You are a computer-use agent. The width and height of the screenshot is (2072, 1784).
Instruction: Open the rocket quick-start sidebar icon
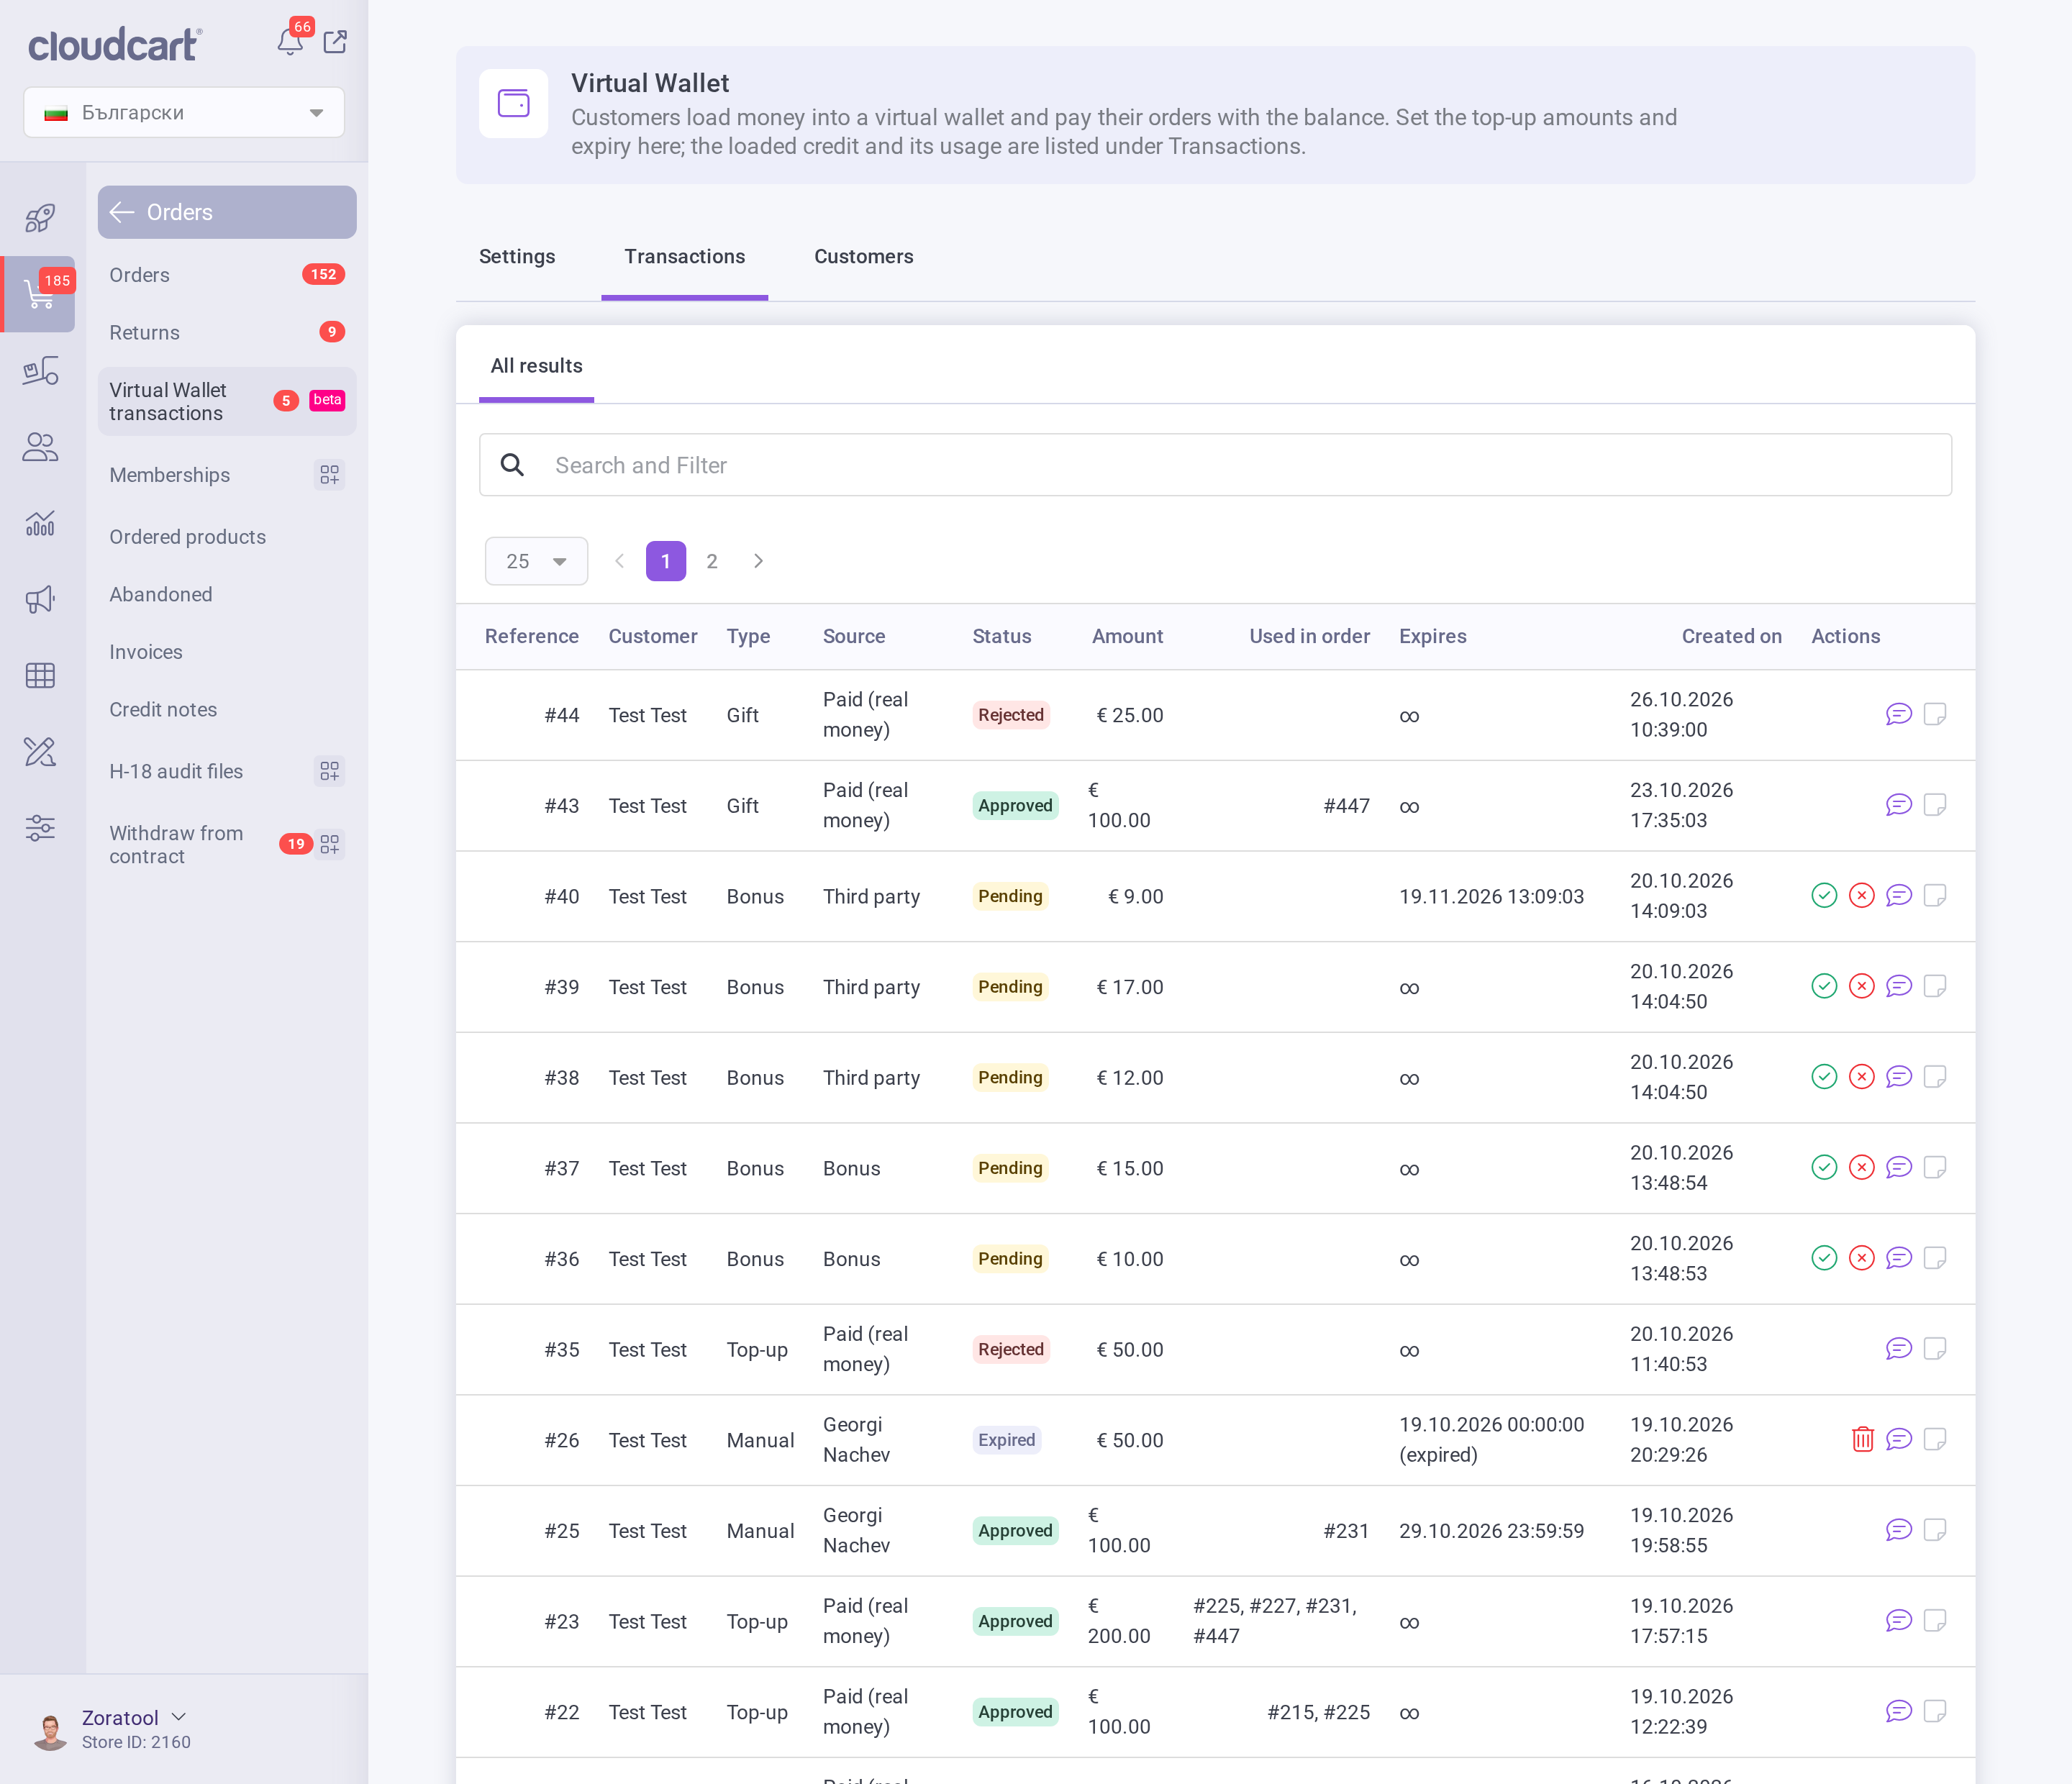point(40,217)
